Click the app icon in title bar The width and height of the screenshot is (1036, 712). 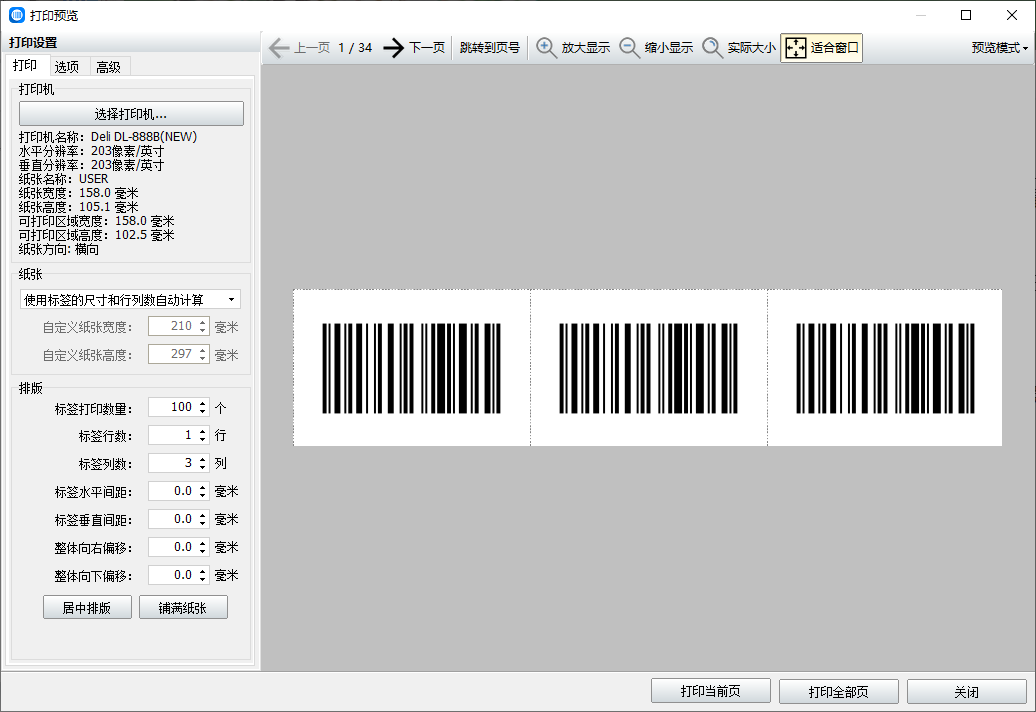point(17,15)
